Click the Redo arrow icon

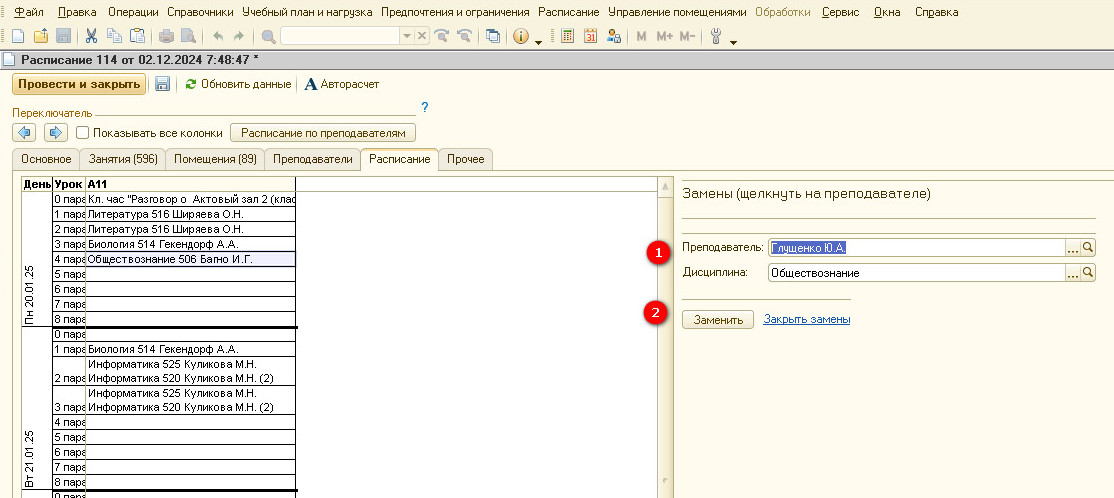[x=239, y=36]
